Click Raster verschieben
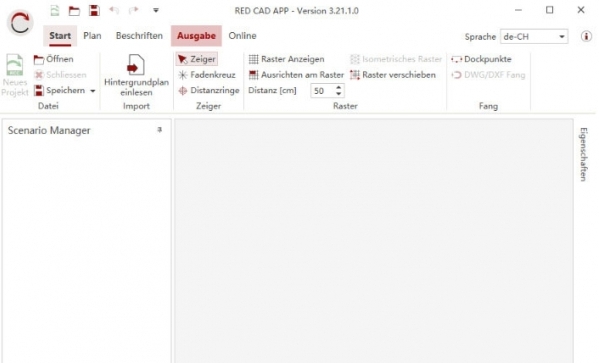Image resolution: width=599 pixels, height=363 pixels. tap(393, 75)
